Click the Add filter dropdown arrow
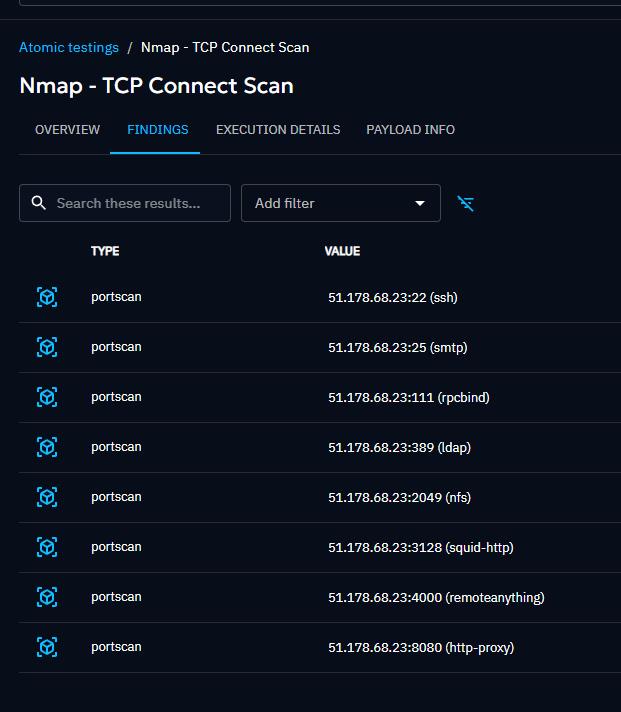621x712 pixels. pyautogui.click(x=420, y=203)
